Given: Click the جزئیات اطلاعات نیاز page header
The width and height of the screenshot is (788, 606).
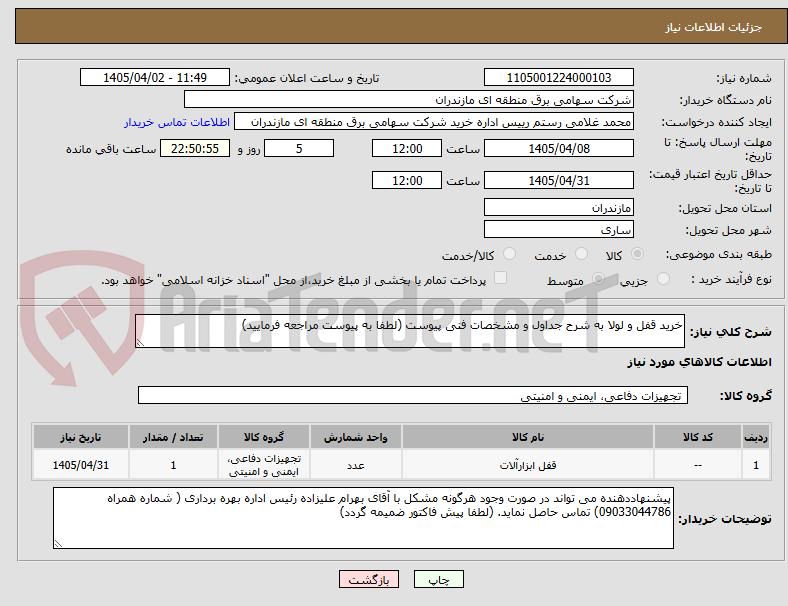Looking at the screenshot, I should (714, 27).
